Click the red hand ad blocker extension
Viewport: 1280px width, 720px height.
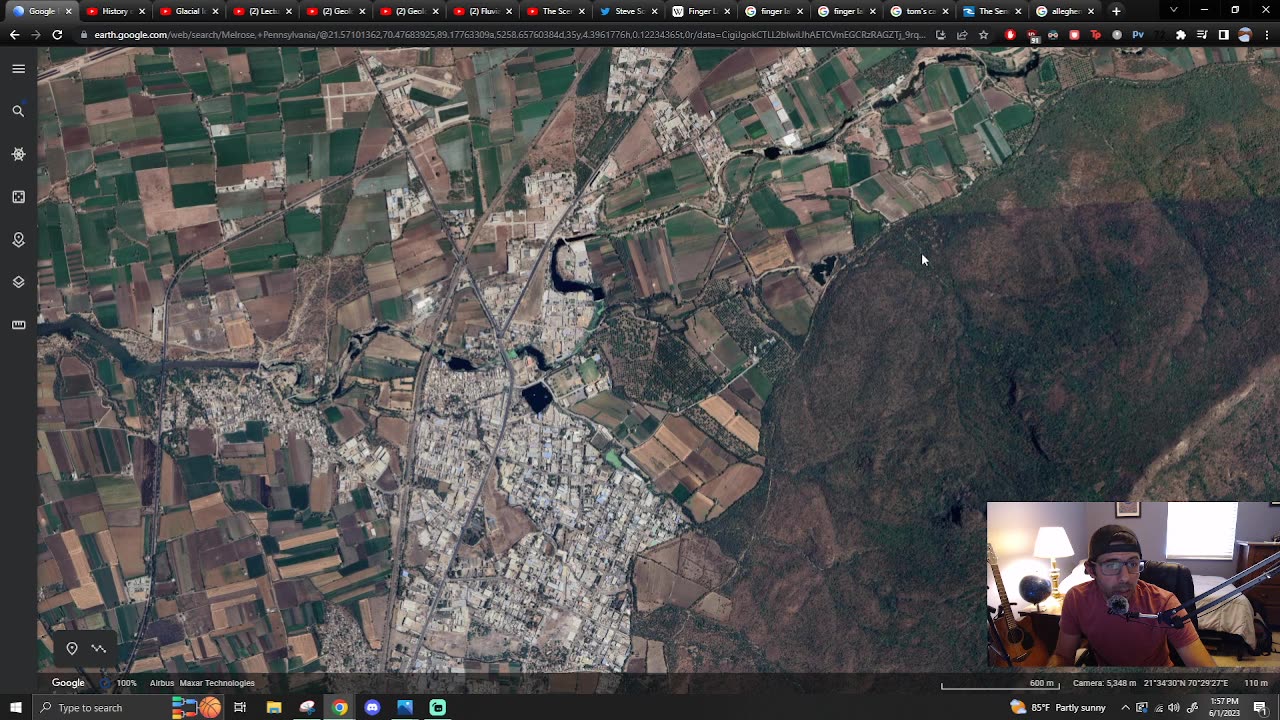click(x=1010, y=35)
